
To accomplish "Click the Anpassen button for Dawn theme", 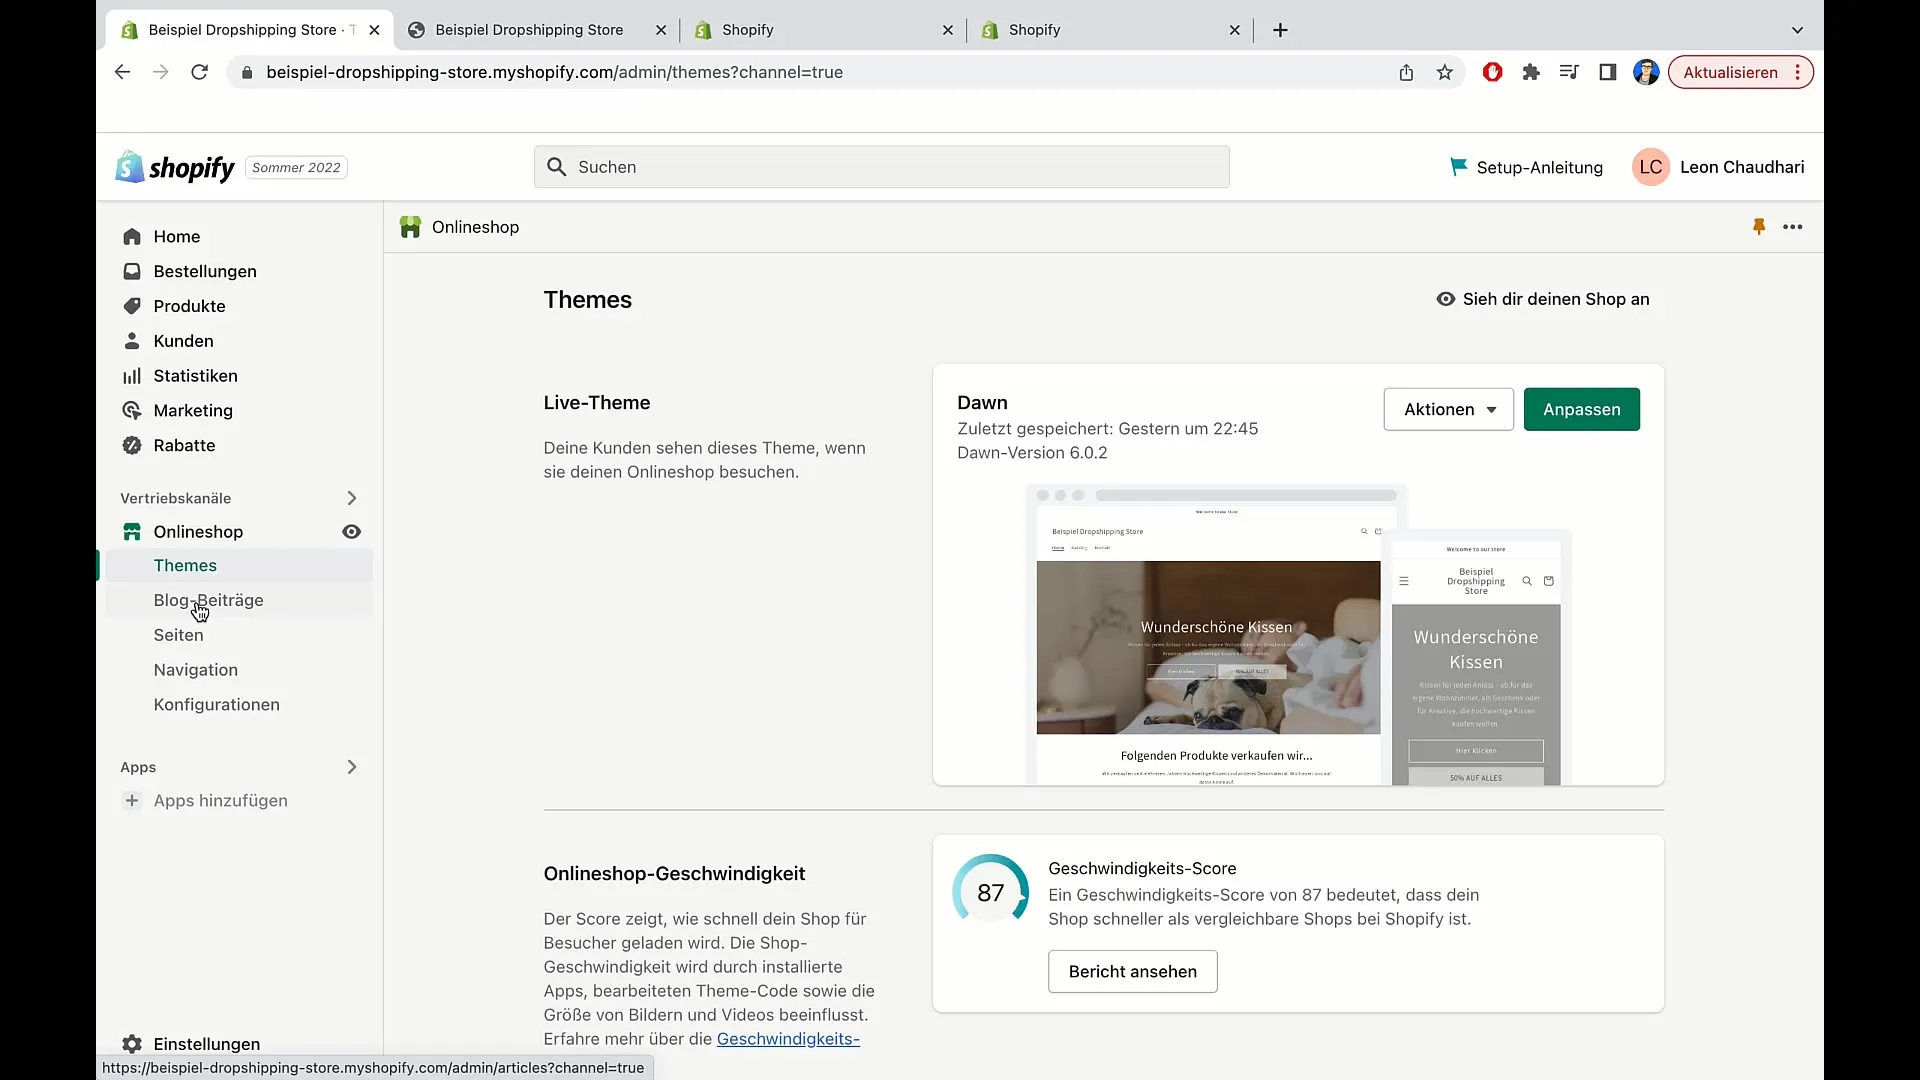I will (x=1581, y=409).
